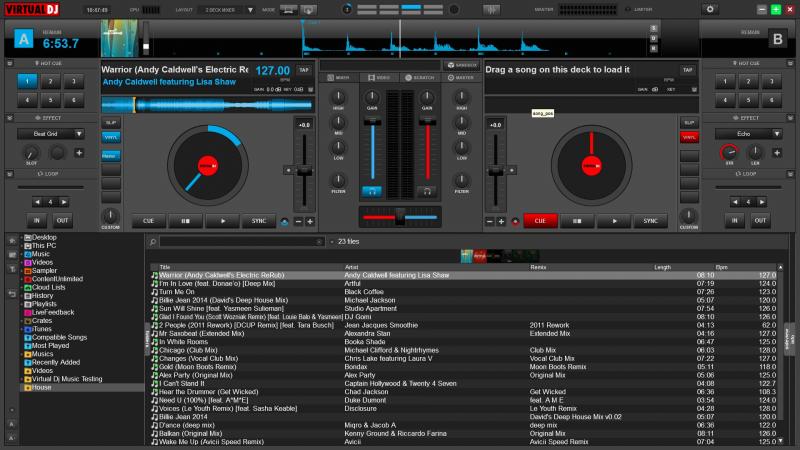Select the Cloud Lists folder
The height and width of the screenshot is (450, 800).
coord(48,287)
